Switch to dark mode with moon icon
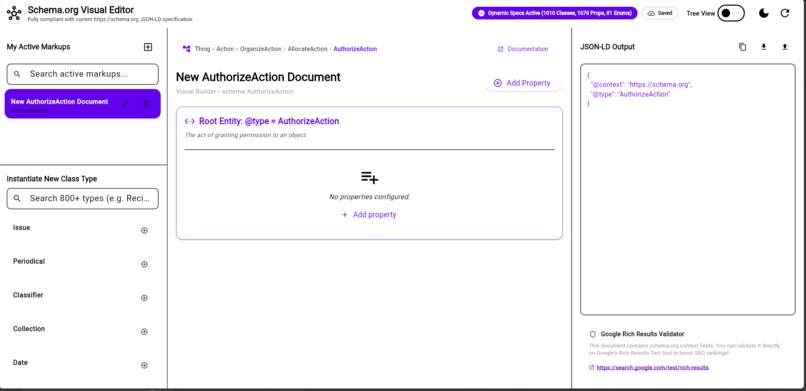This screenshot has width=806, height=391. point(764,13)
